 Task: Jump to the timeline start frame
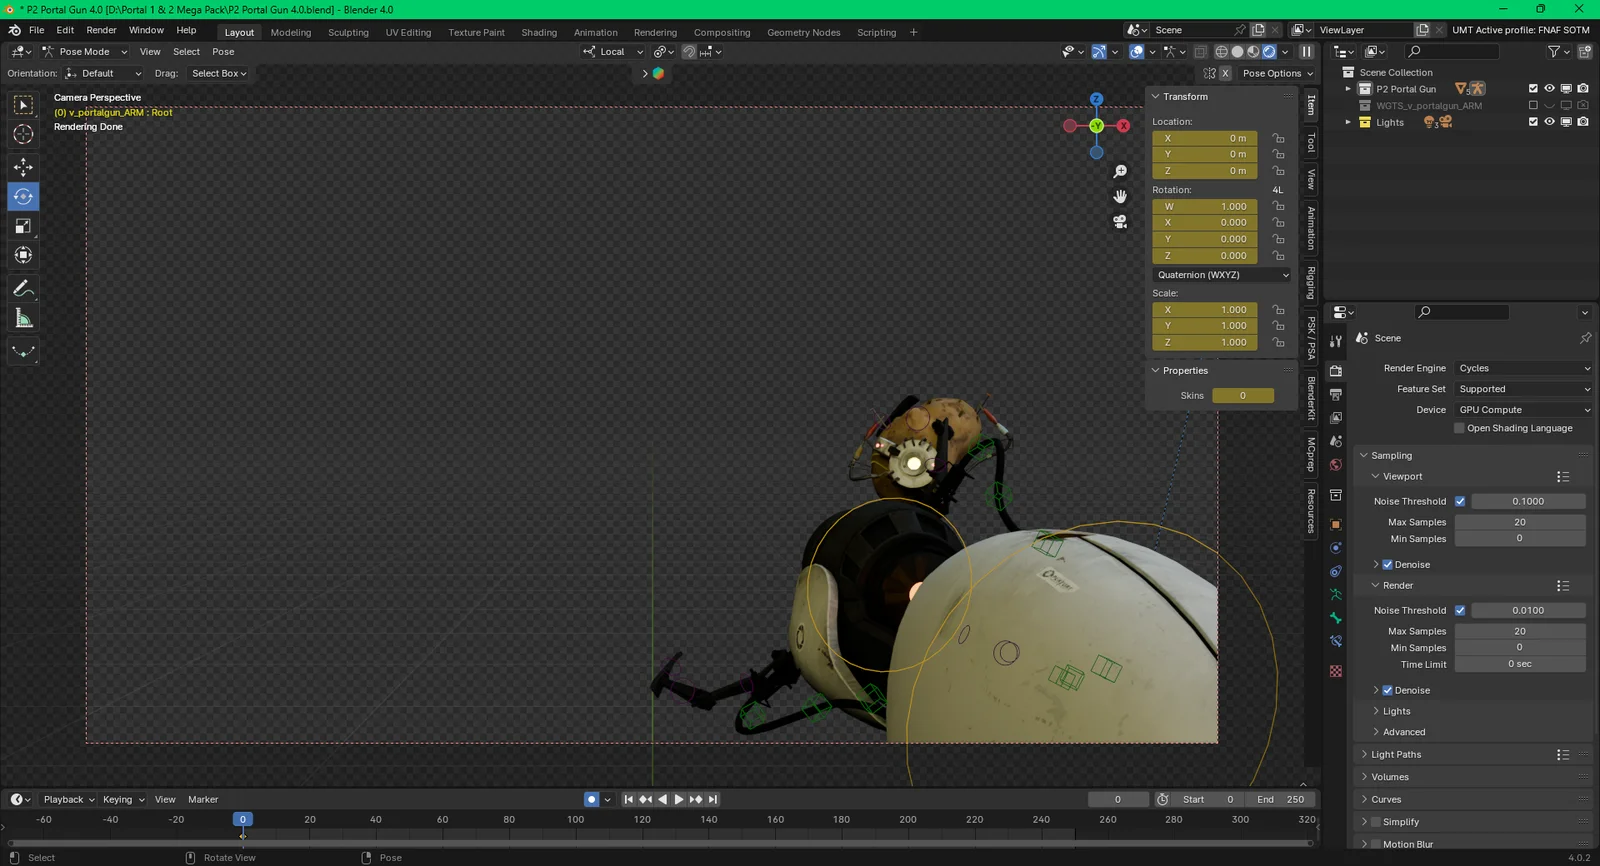[x=628, y=799]
